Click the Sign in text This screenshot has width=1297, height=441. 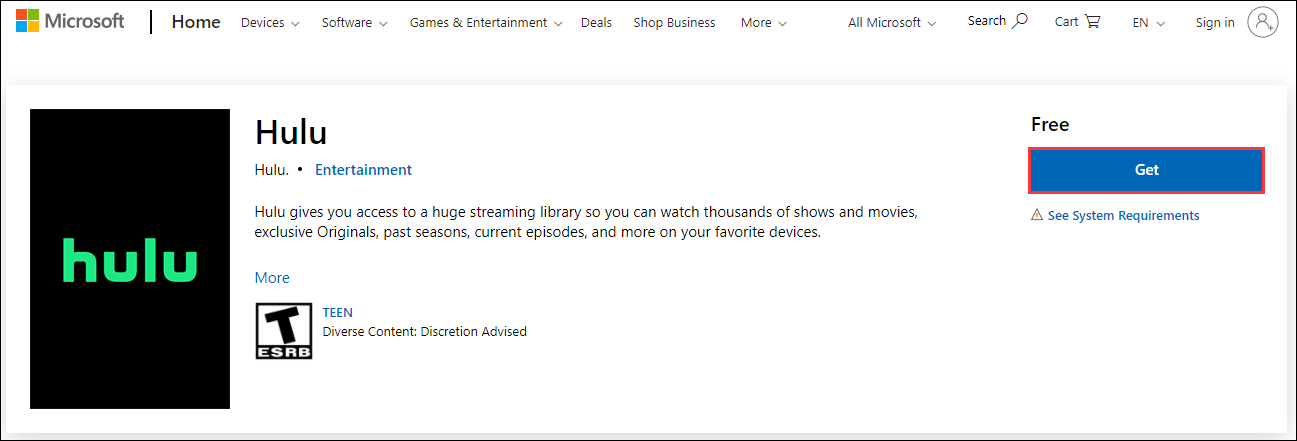1215,22
